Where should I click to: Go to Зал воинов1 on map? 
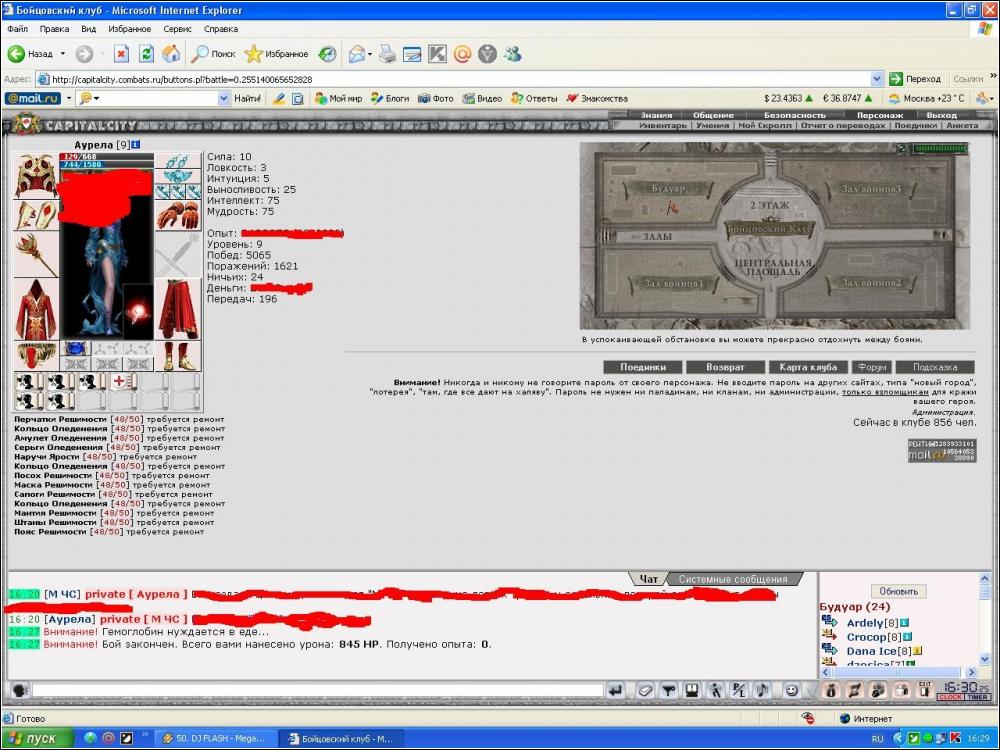[x=674, y=283]
